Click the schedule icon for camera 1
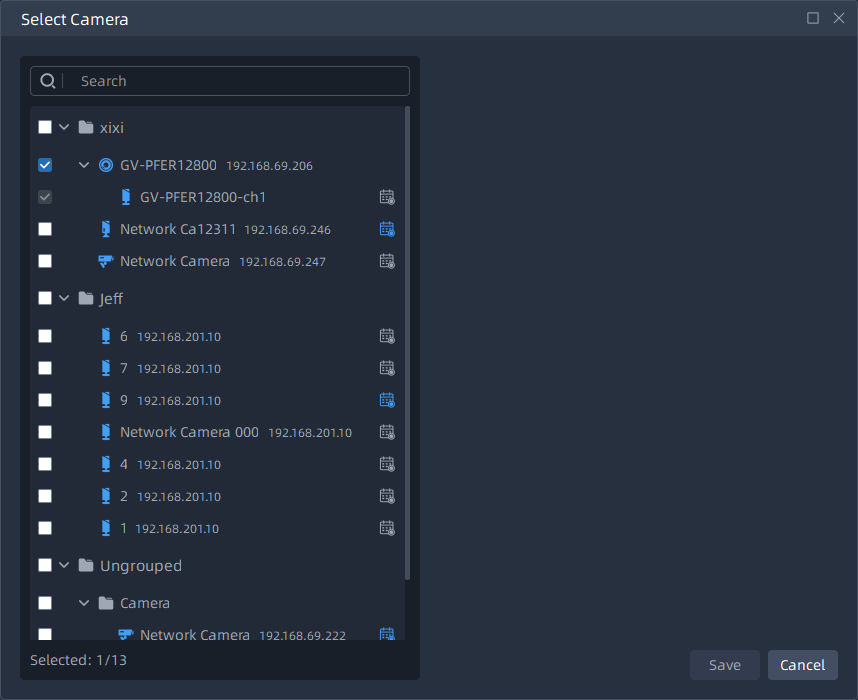 tap(387, 528)
